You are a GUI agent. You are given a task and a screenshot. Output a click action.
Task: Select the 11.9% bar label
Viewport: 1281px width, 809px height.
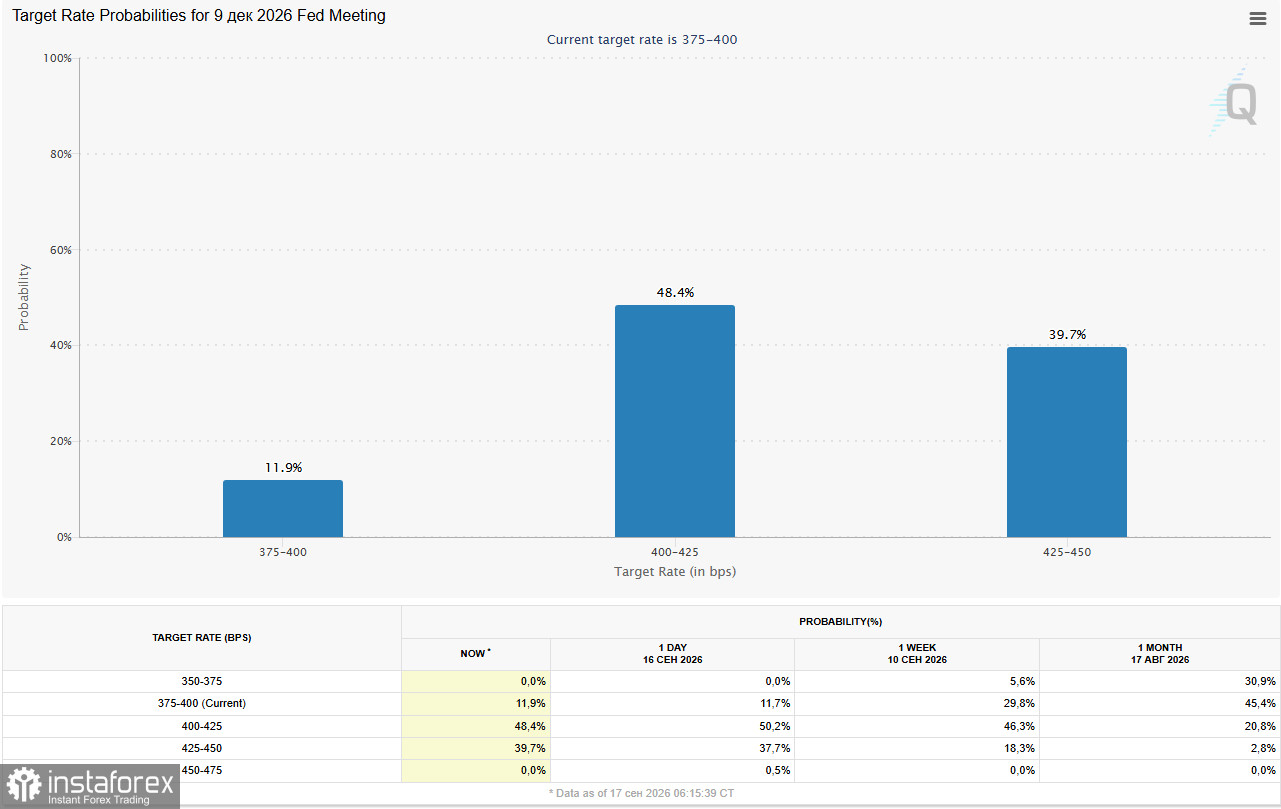click(283, 467)
